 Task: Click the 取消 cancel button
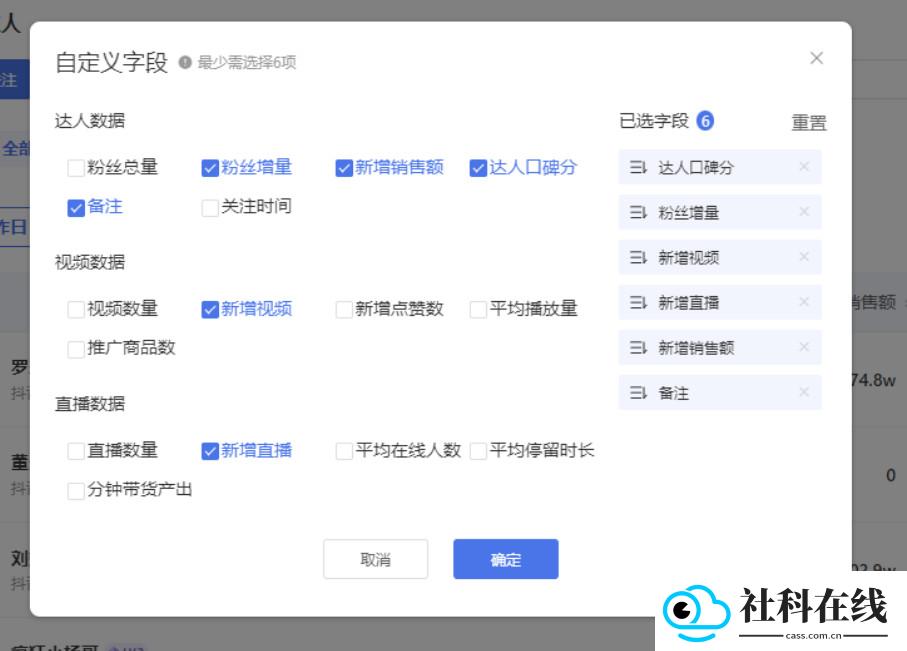pyautogui.click(x=375, y=559)
